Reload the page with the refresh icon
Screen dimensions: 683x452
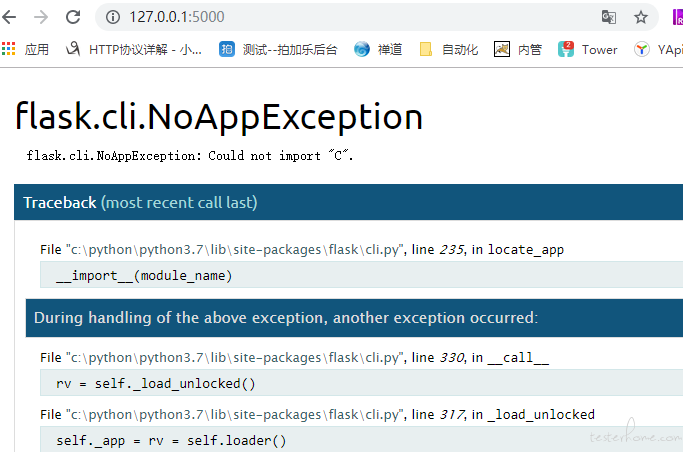pos(73,17)
